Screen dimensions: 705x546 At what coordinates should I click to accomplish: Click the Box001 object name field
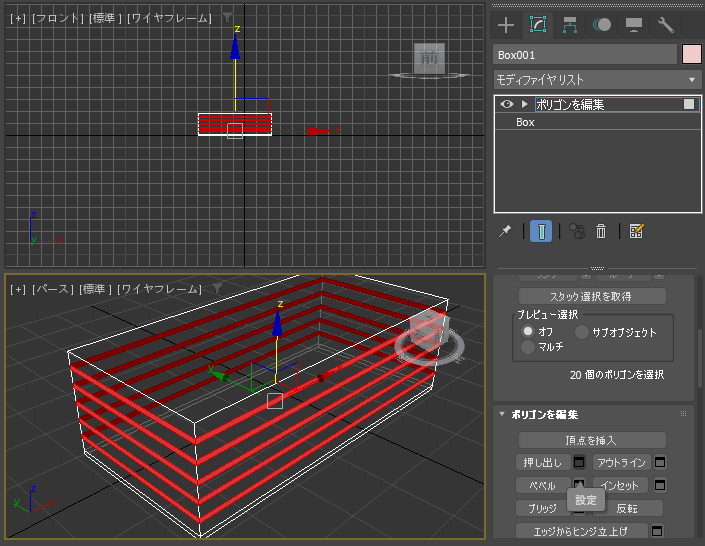[x=585, y=55]
